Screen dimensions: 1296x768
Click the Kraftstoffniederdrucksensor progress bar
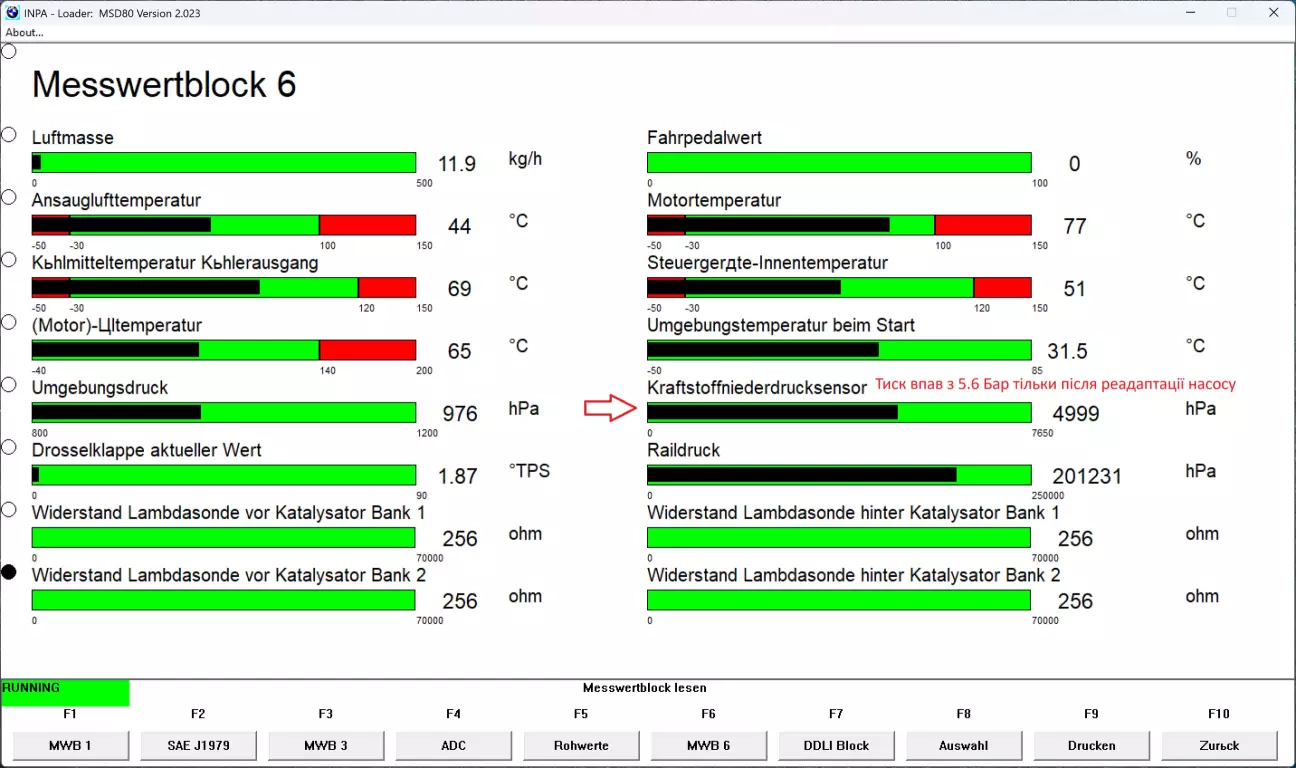click(x=839, y=412)
